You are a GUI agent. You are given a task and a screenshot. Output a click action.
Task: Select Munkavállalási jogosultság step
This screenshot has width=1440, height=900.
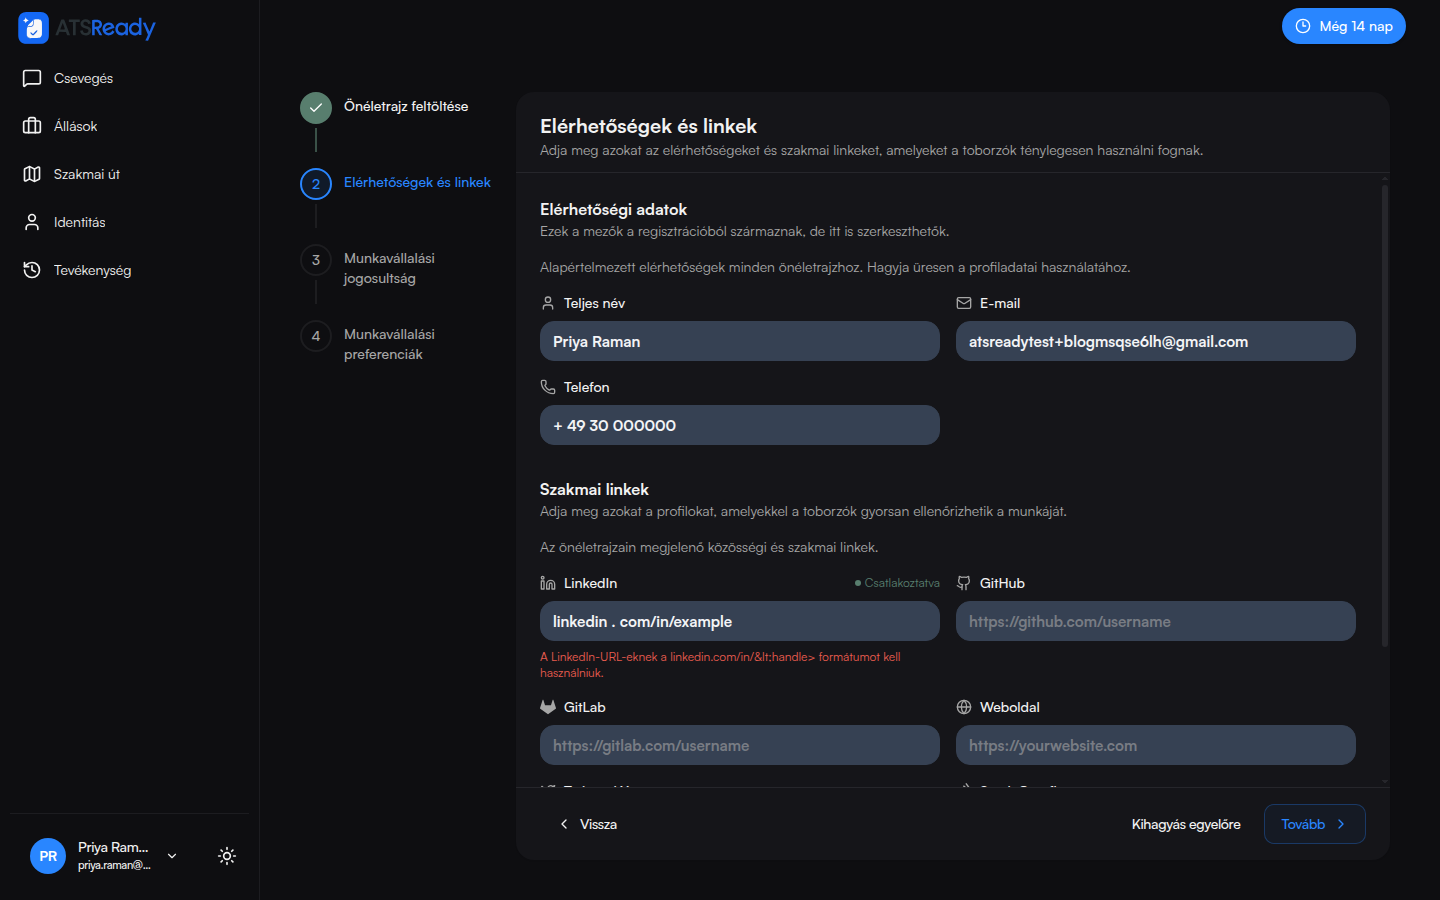tap(389, 268)
